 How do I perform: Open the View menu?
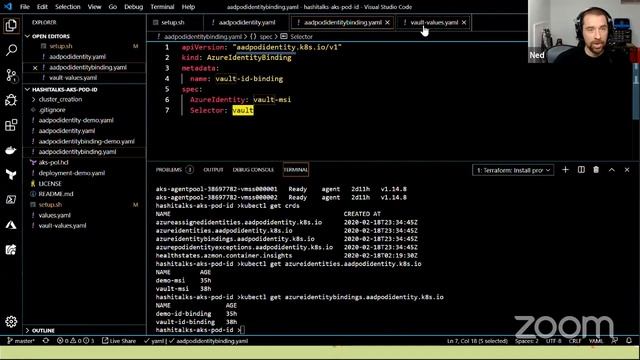[94, 7]
